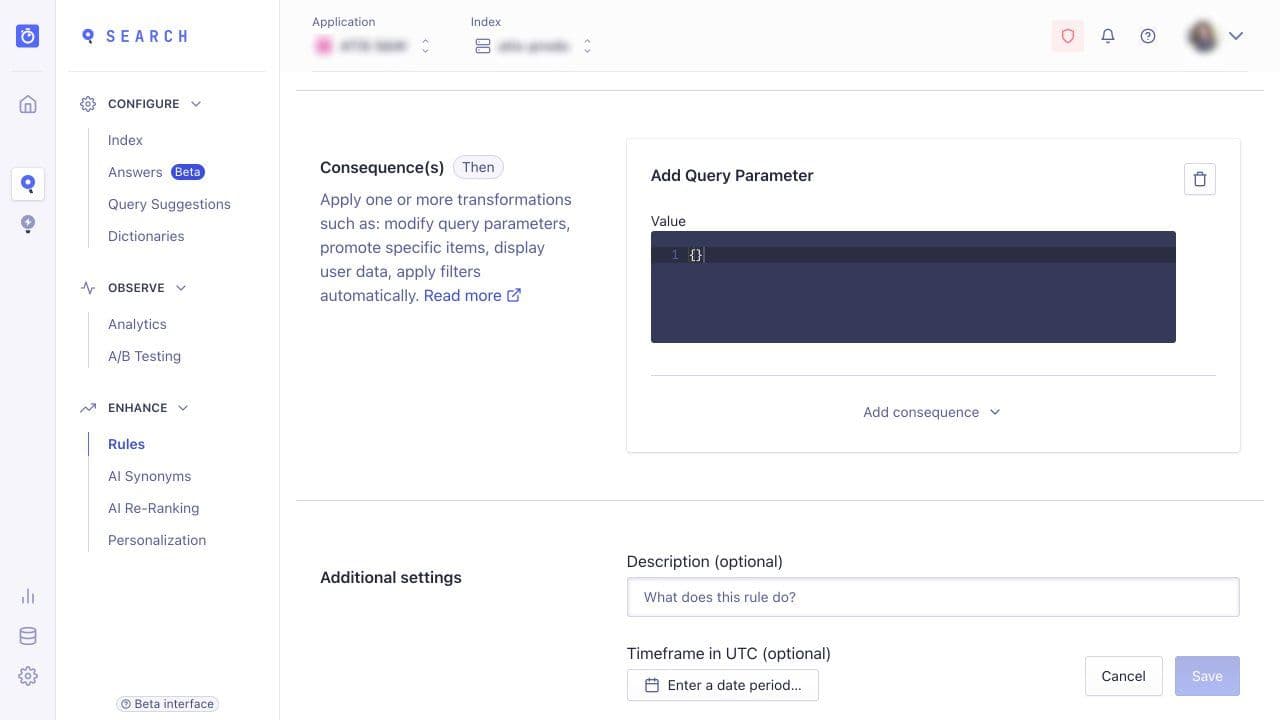Click the Enhance trend arrow icon
Image resolution: width=1280 pixels, height=720 pixels.
click(88, 408)
